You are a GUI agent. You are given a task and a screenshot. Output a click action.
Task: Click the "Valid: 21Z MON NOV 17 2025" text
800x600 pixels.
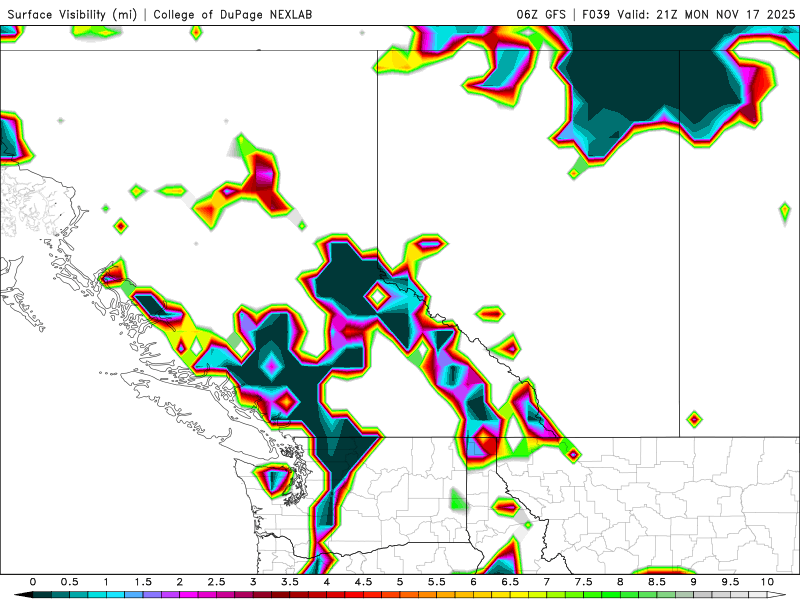(x=706, y=14)
